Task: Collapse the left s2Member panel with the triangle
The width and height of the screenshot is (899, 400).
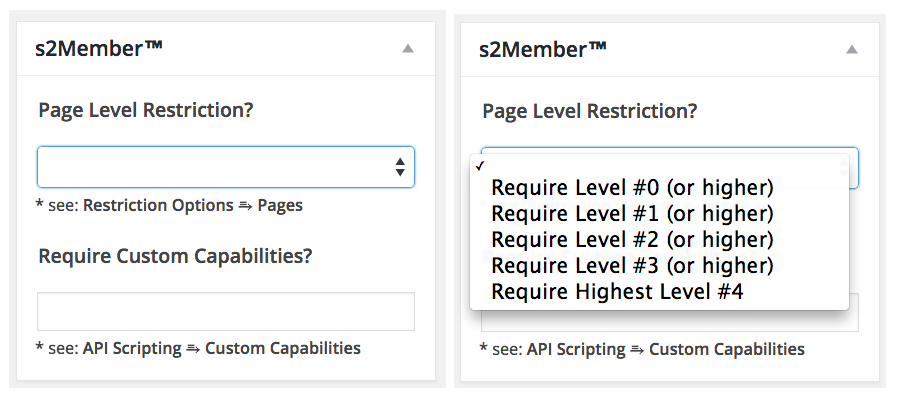Action: tap(408, 49)
